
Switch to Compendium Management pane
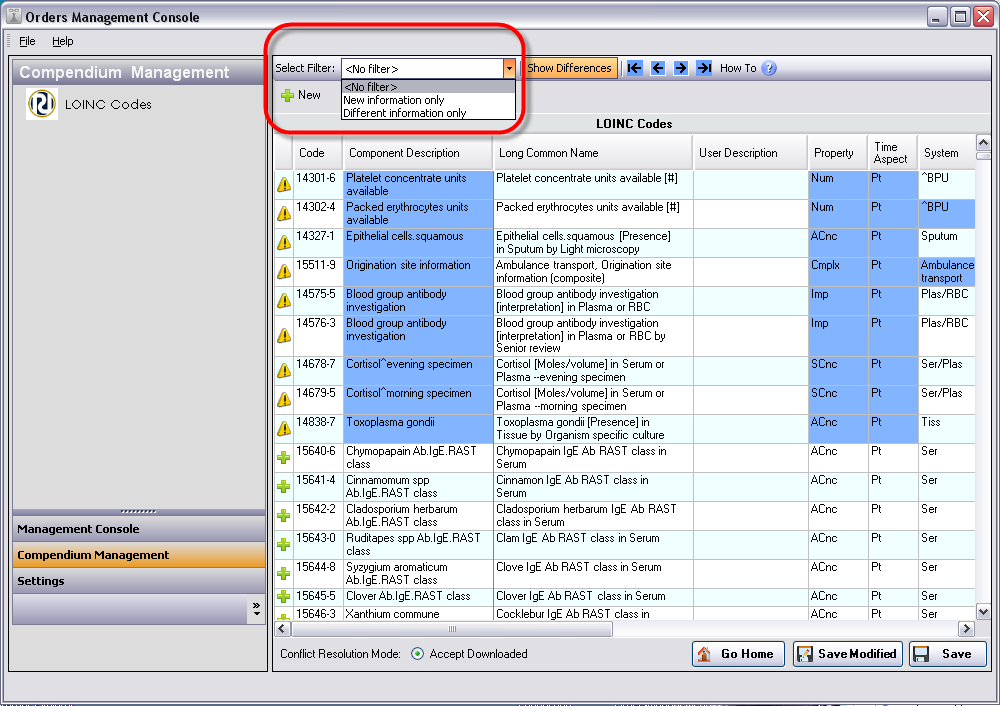coord(138,555)
